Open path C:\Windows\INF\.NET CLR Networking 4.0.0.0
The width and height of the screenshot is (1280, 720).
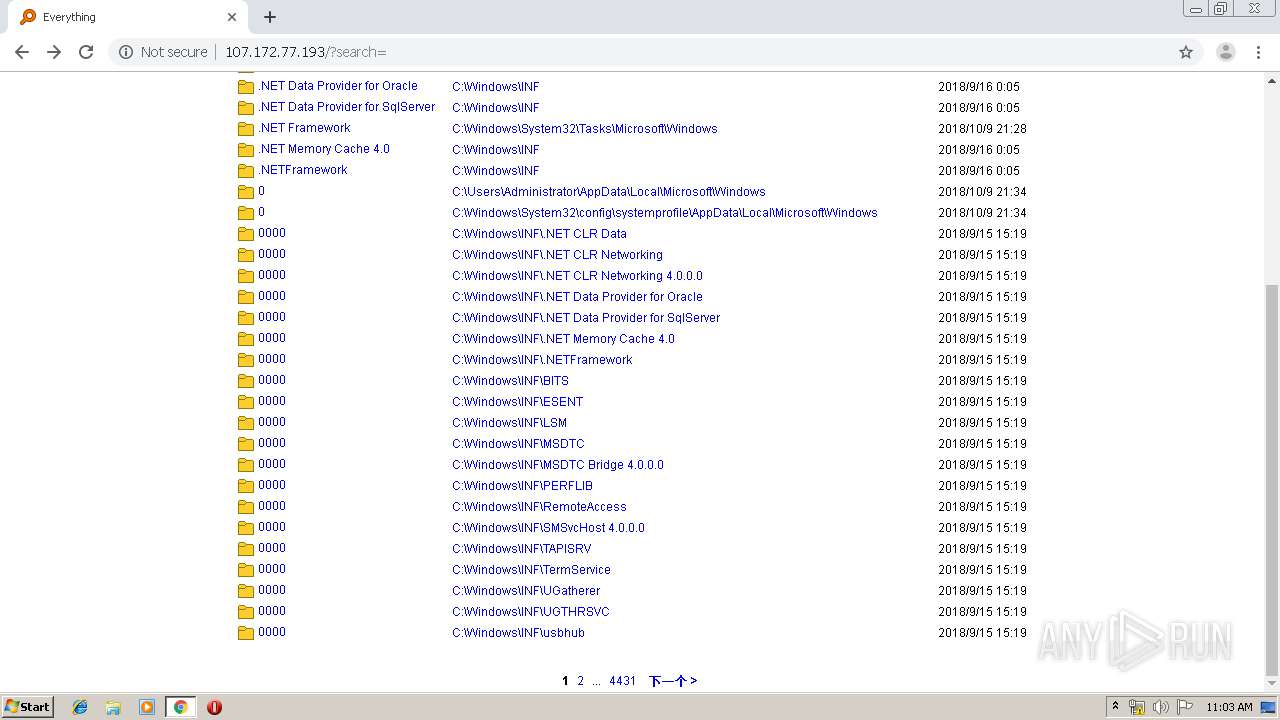click(x=577, y=276)
